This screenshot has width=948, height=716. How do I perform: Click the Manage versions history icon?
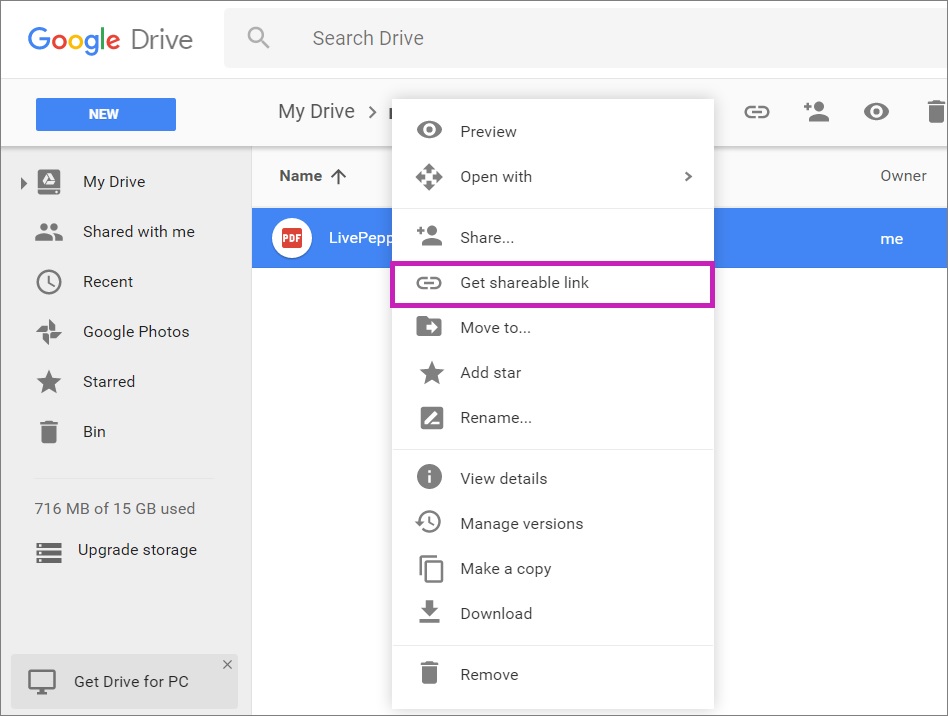click(429, 522)
